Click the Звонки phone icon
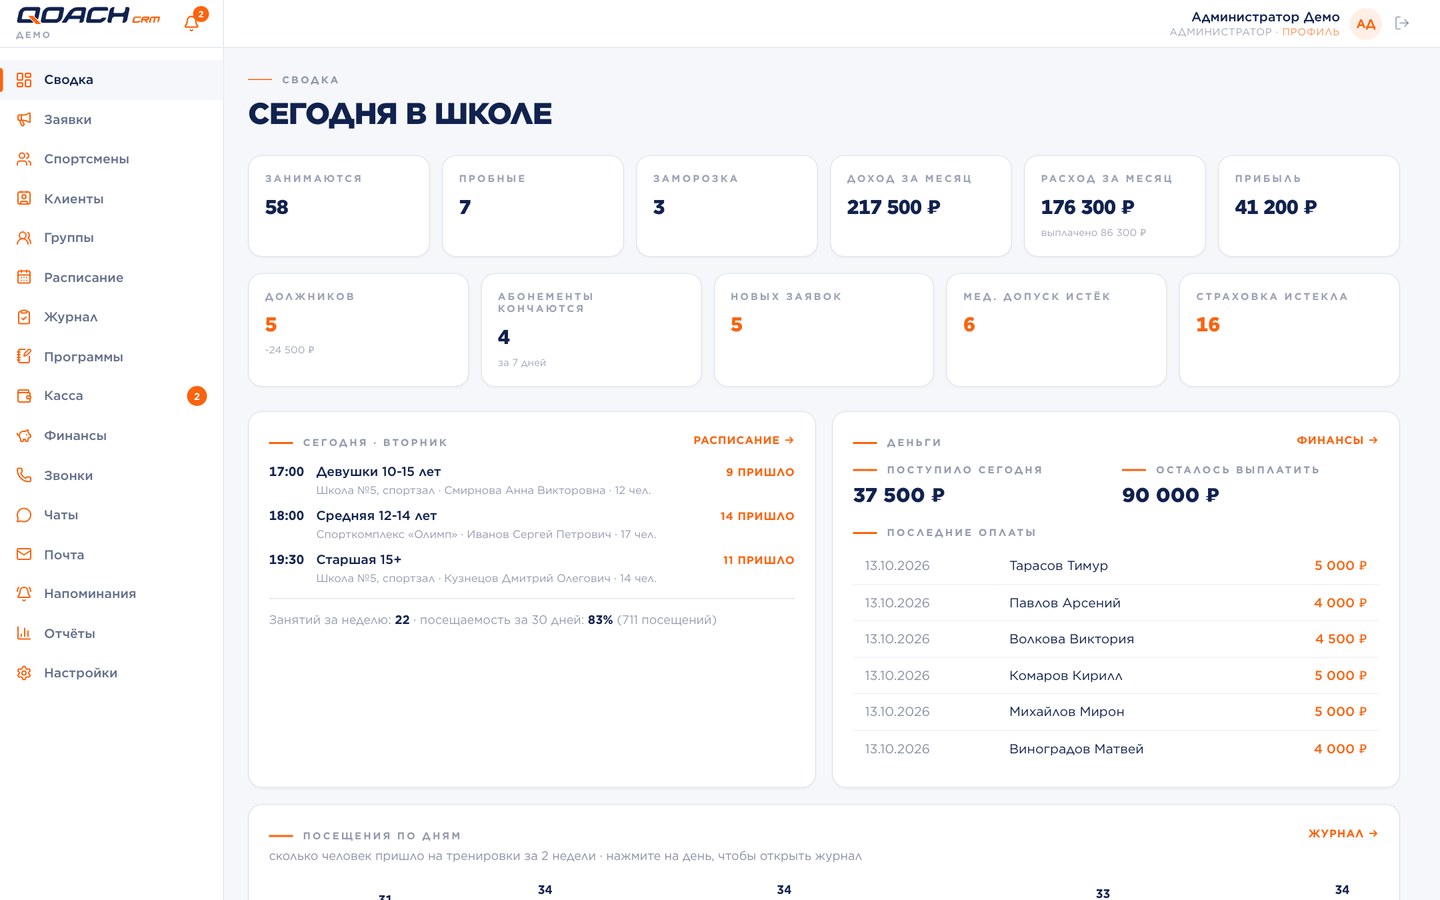The image size is (1440, 900). (x=24, y=475)
